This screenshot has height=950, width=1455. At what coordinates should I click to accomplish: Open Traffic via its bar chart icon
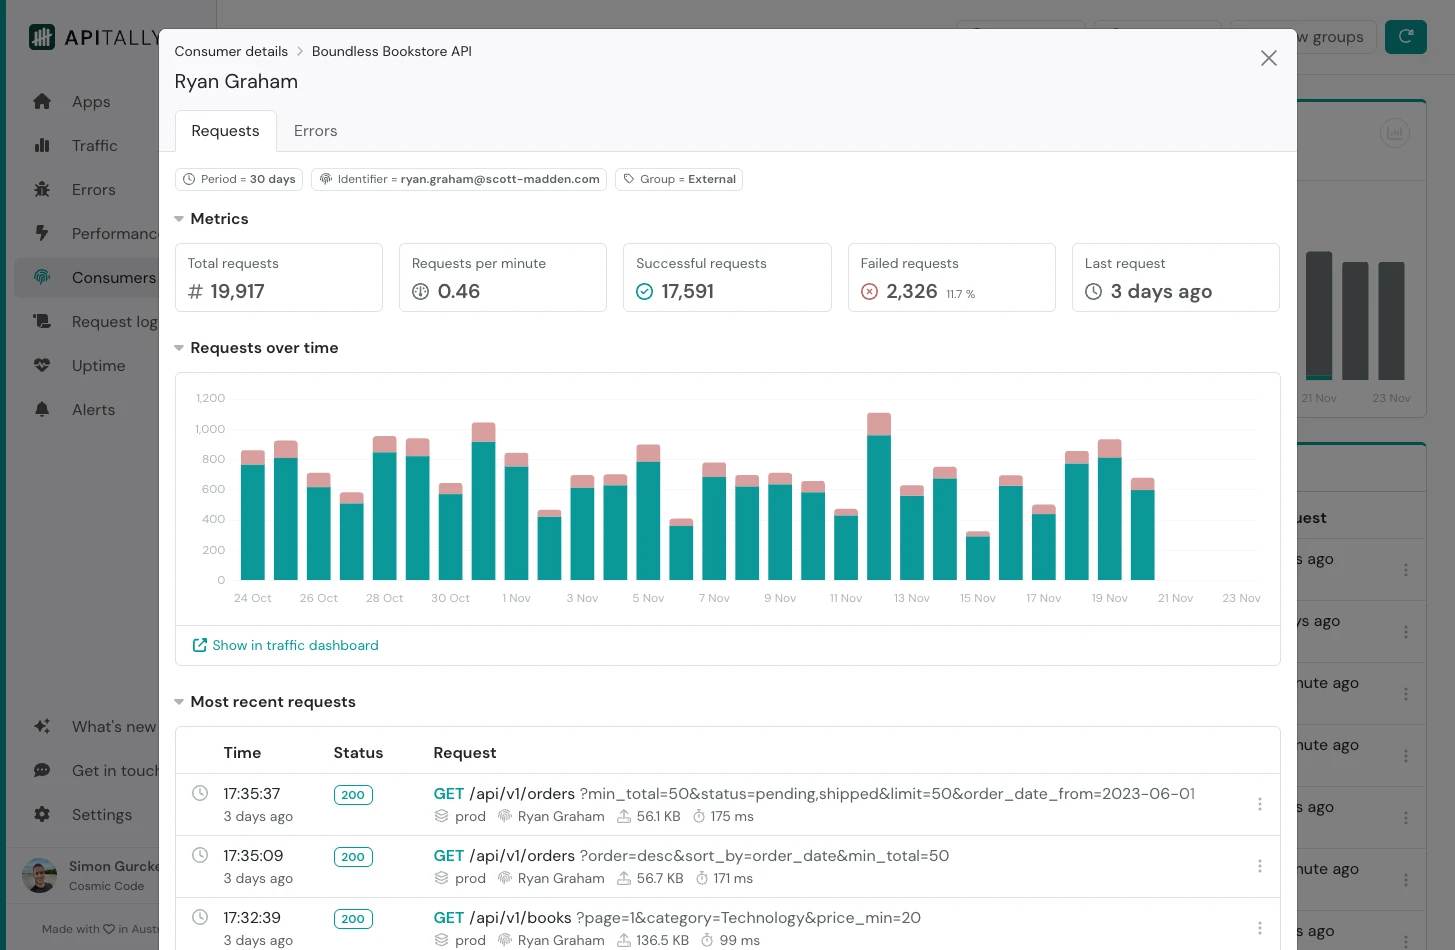pos(42,146)
